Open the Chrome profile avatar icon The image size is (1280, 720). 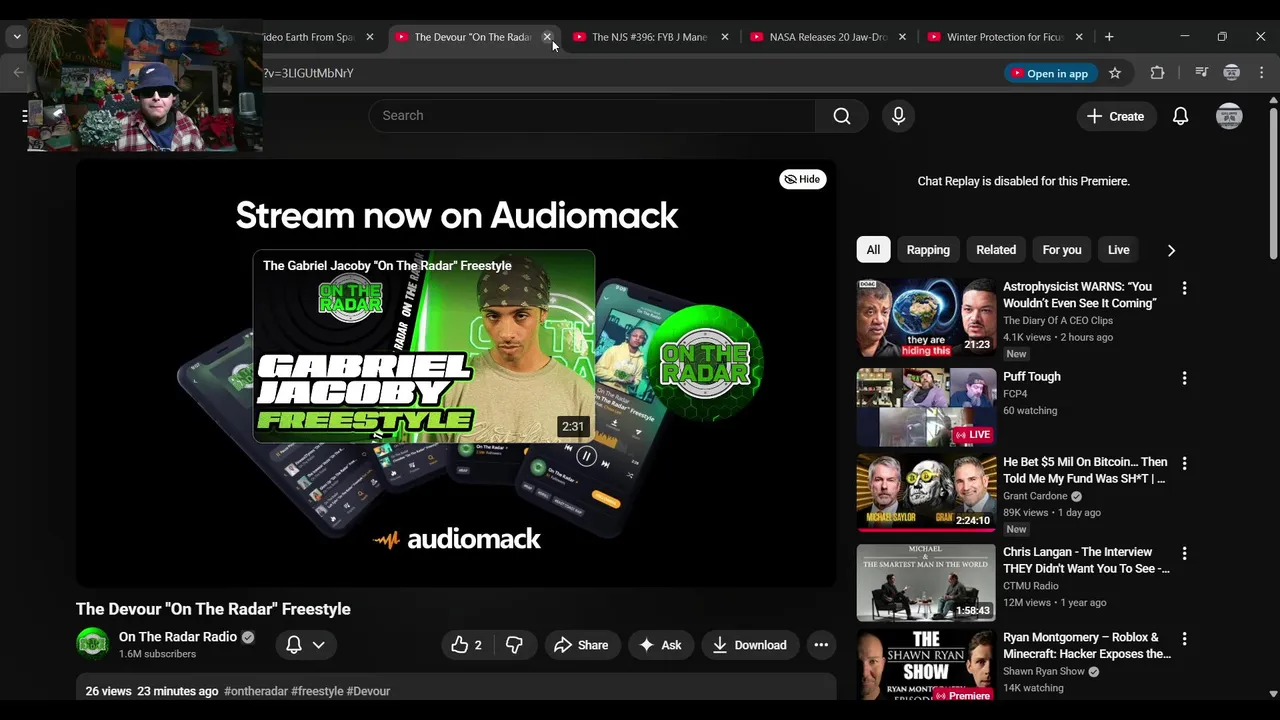[x=1232, y=73]
